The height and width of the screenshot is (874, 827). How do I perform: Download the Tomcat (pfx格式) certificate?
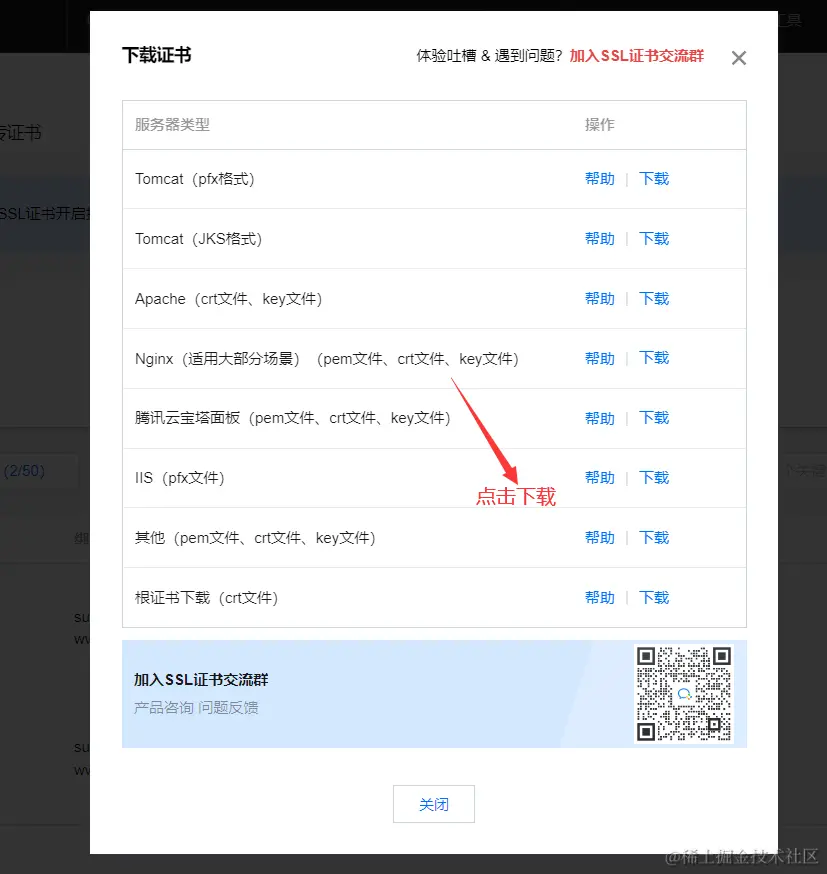pos(654,179)
